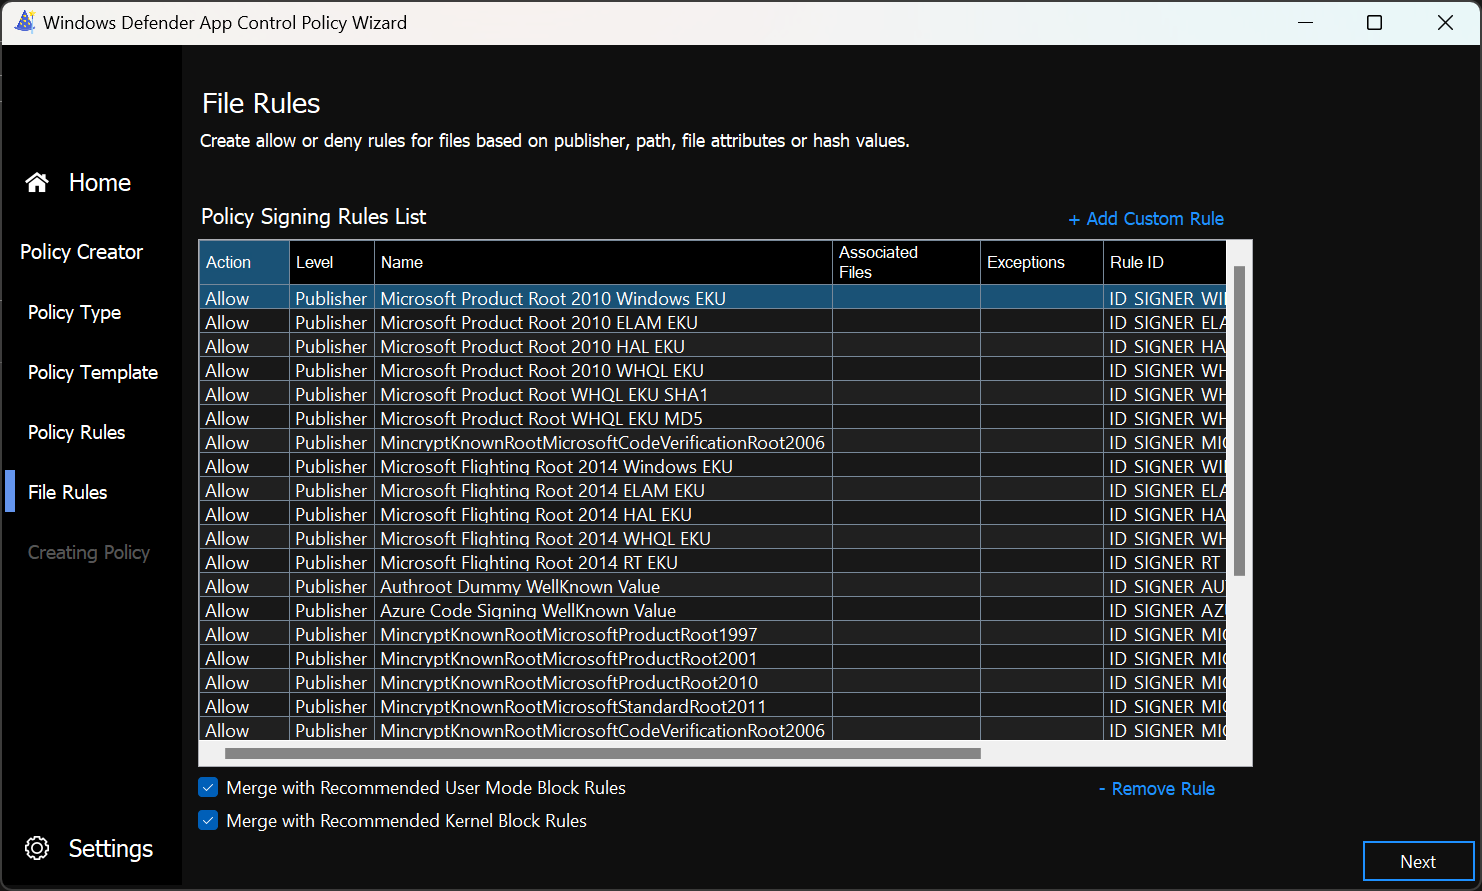Select the File Rules step

[67, 492]
